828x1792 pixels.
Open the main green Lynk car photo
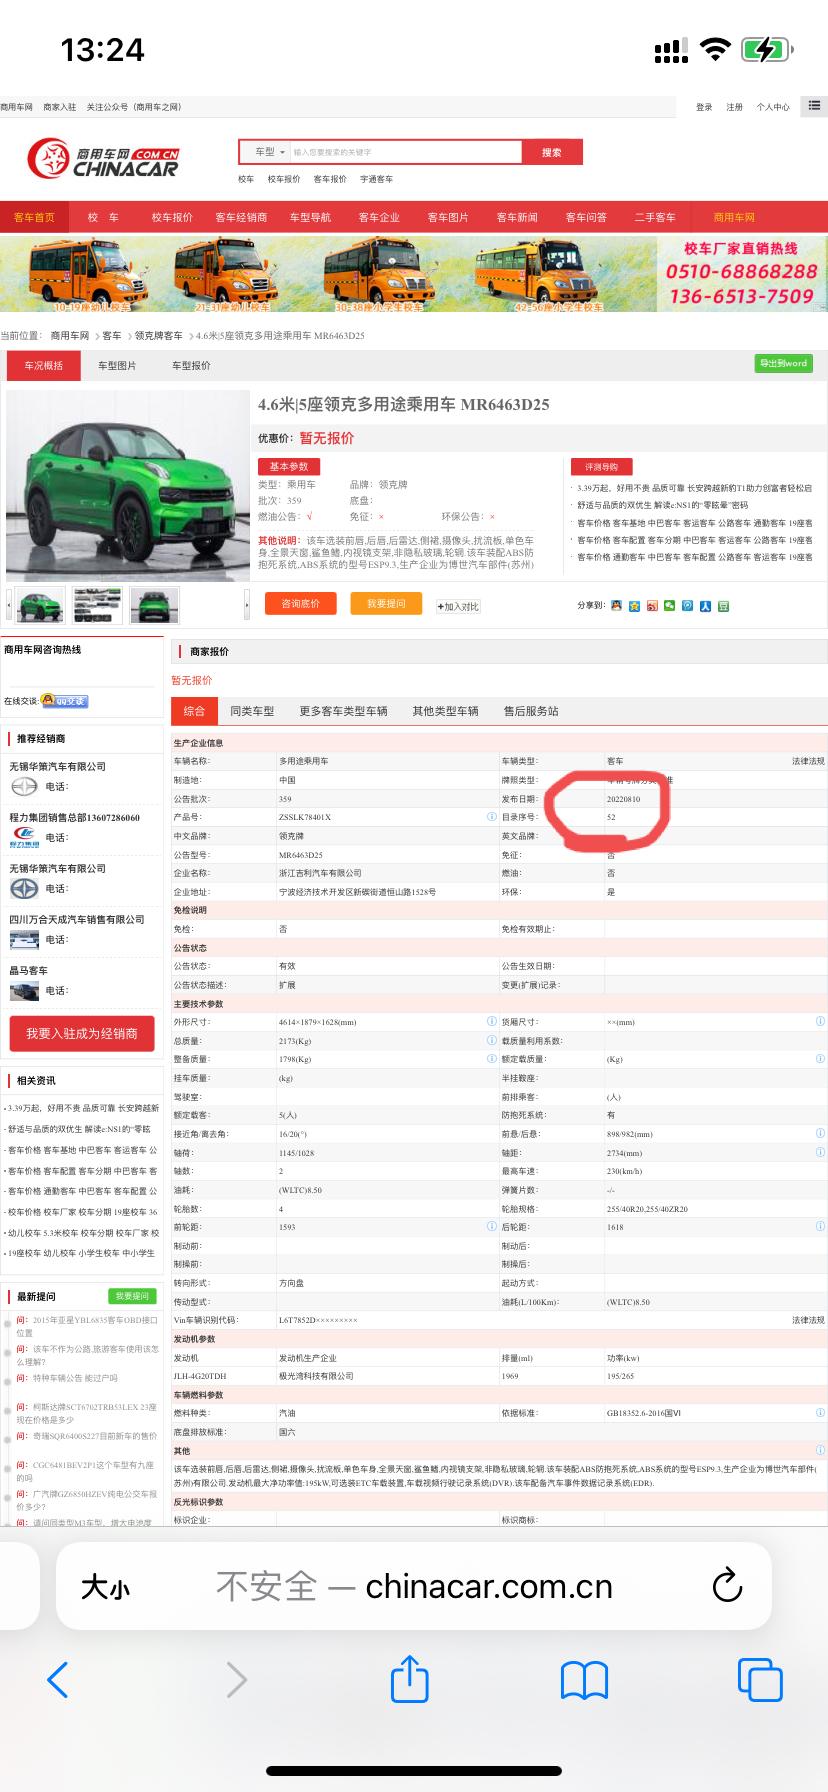(128, 485)
